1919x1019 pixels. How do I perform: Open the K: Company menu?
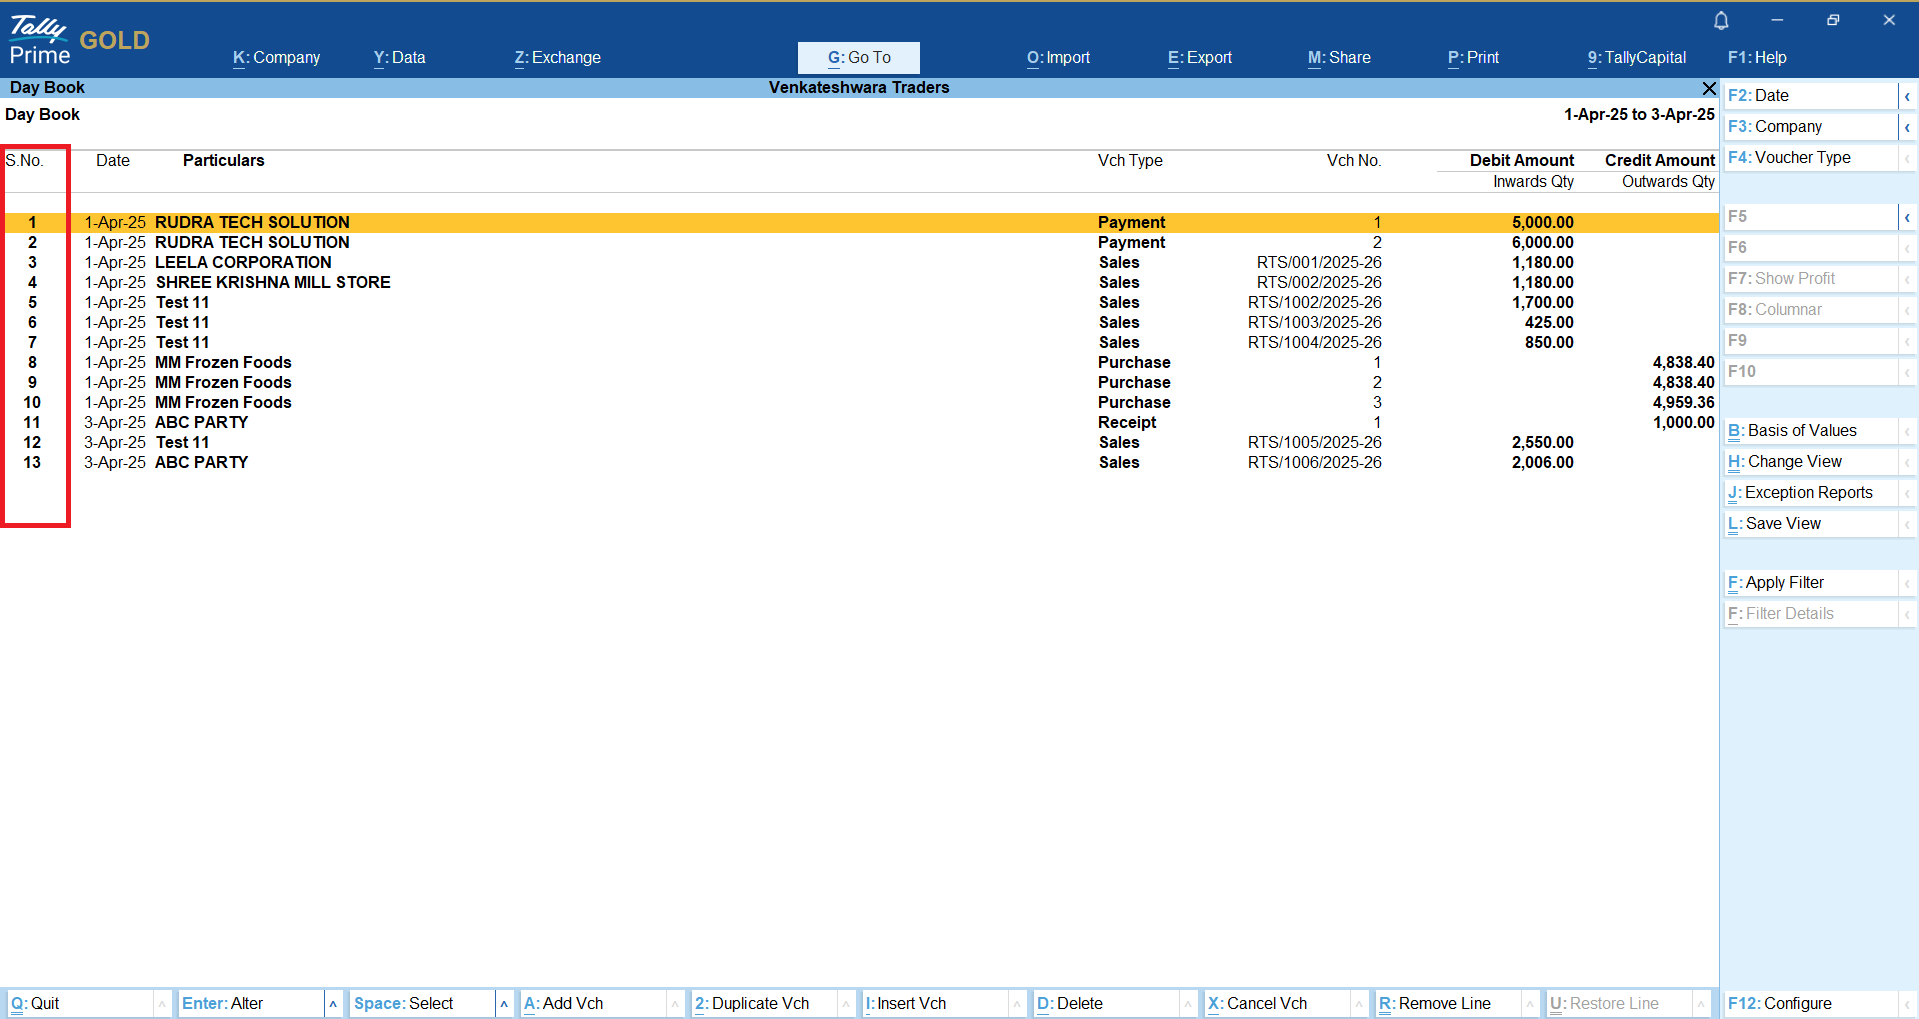(x=276, y=58)
